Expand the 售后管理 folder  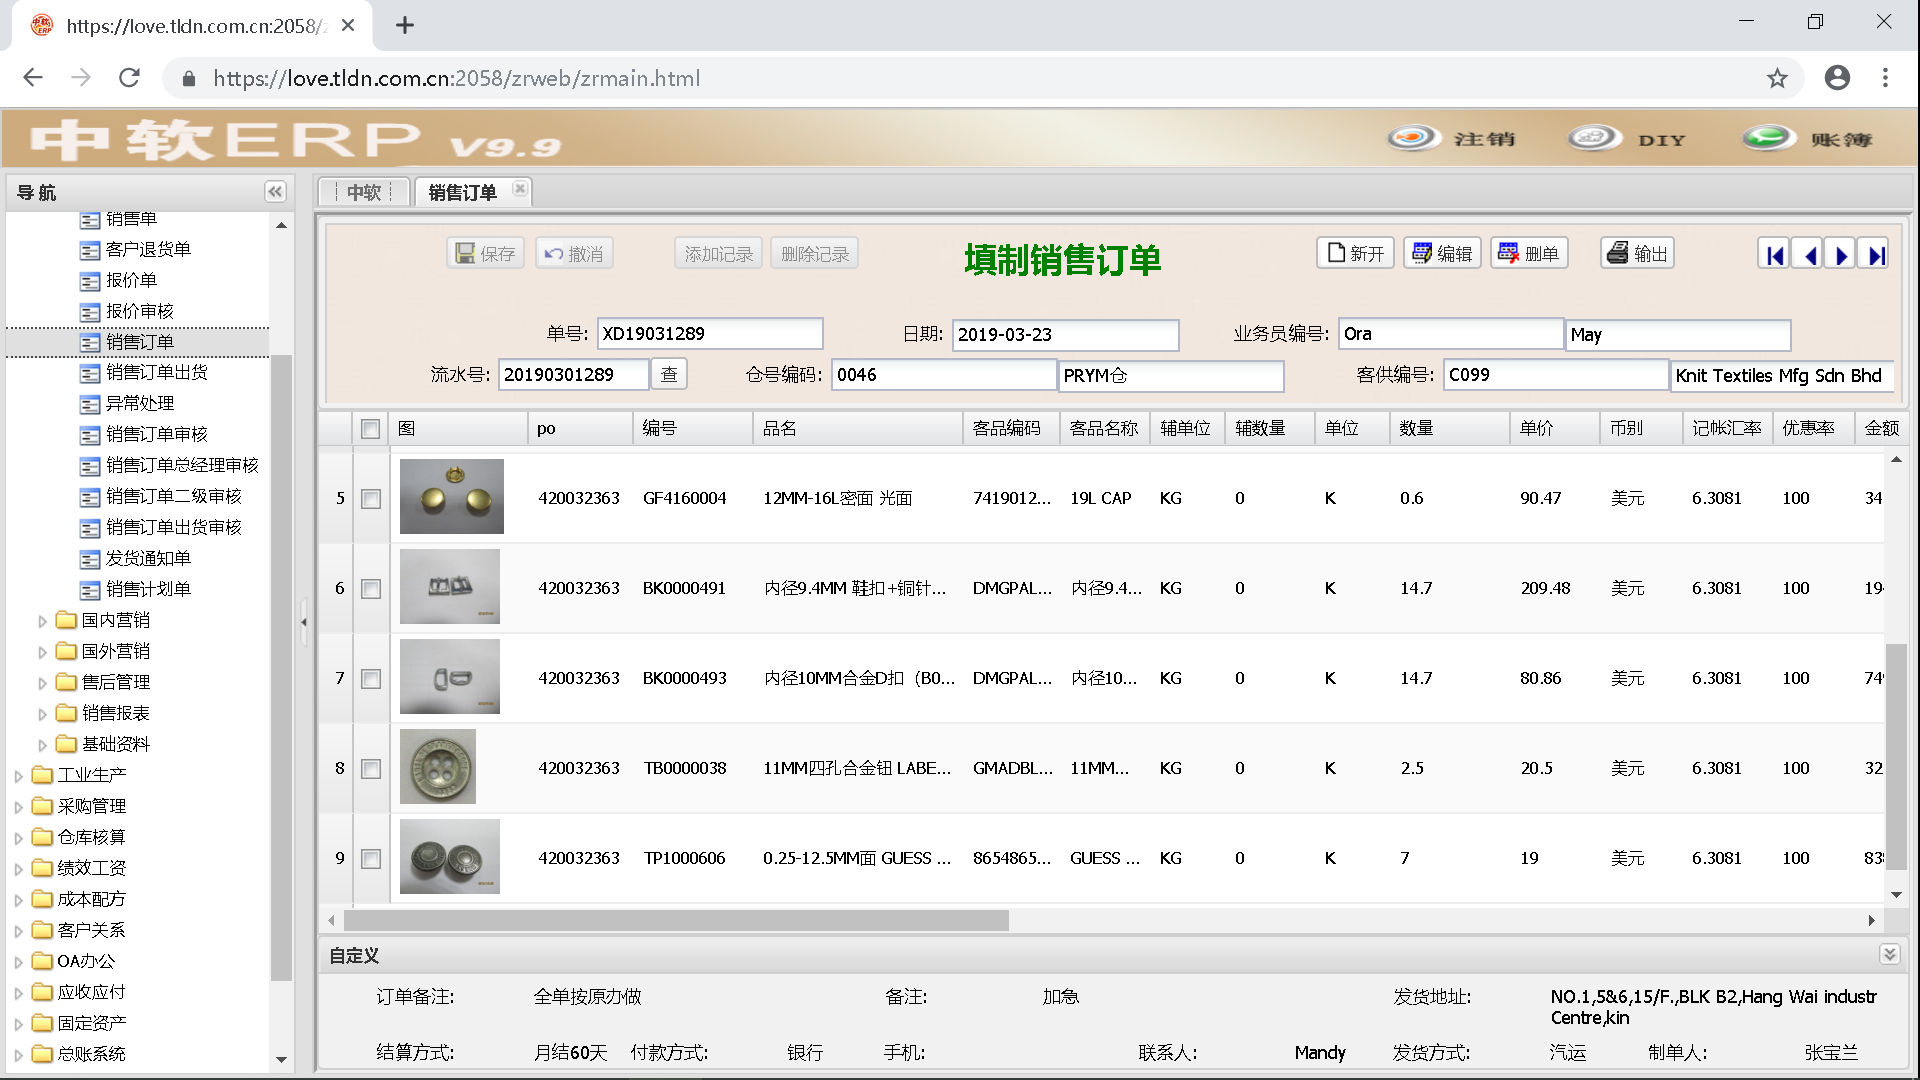42,683
